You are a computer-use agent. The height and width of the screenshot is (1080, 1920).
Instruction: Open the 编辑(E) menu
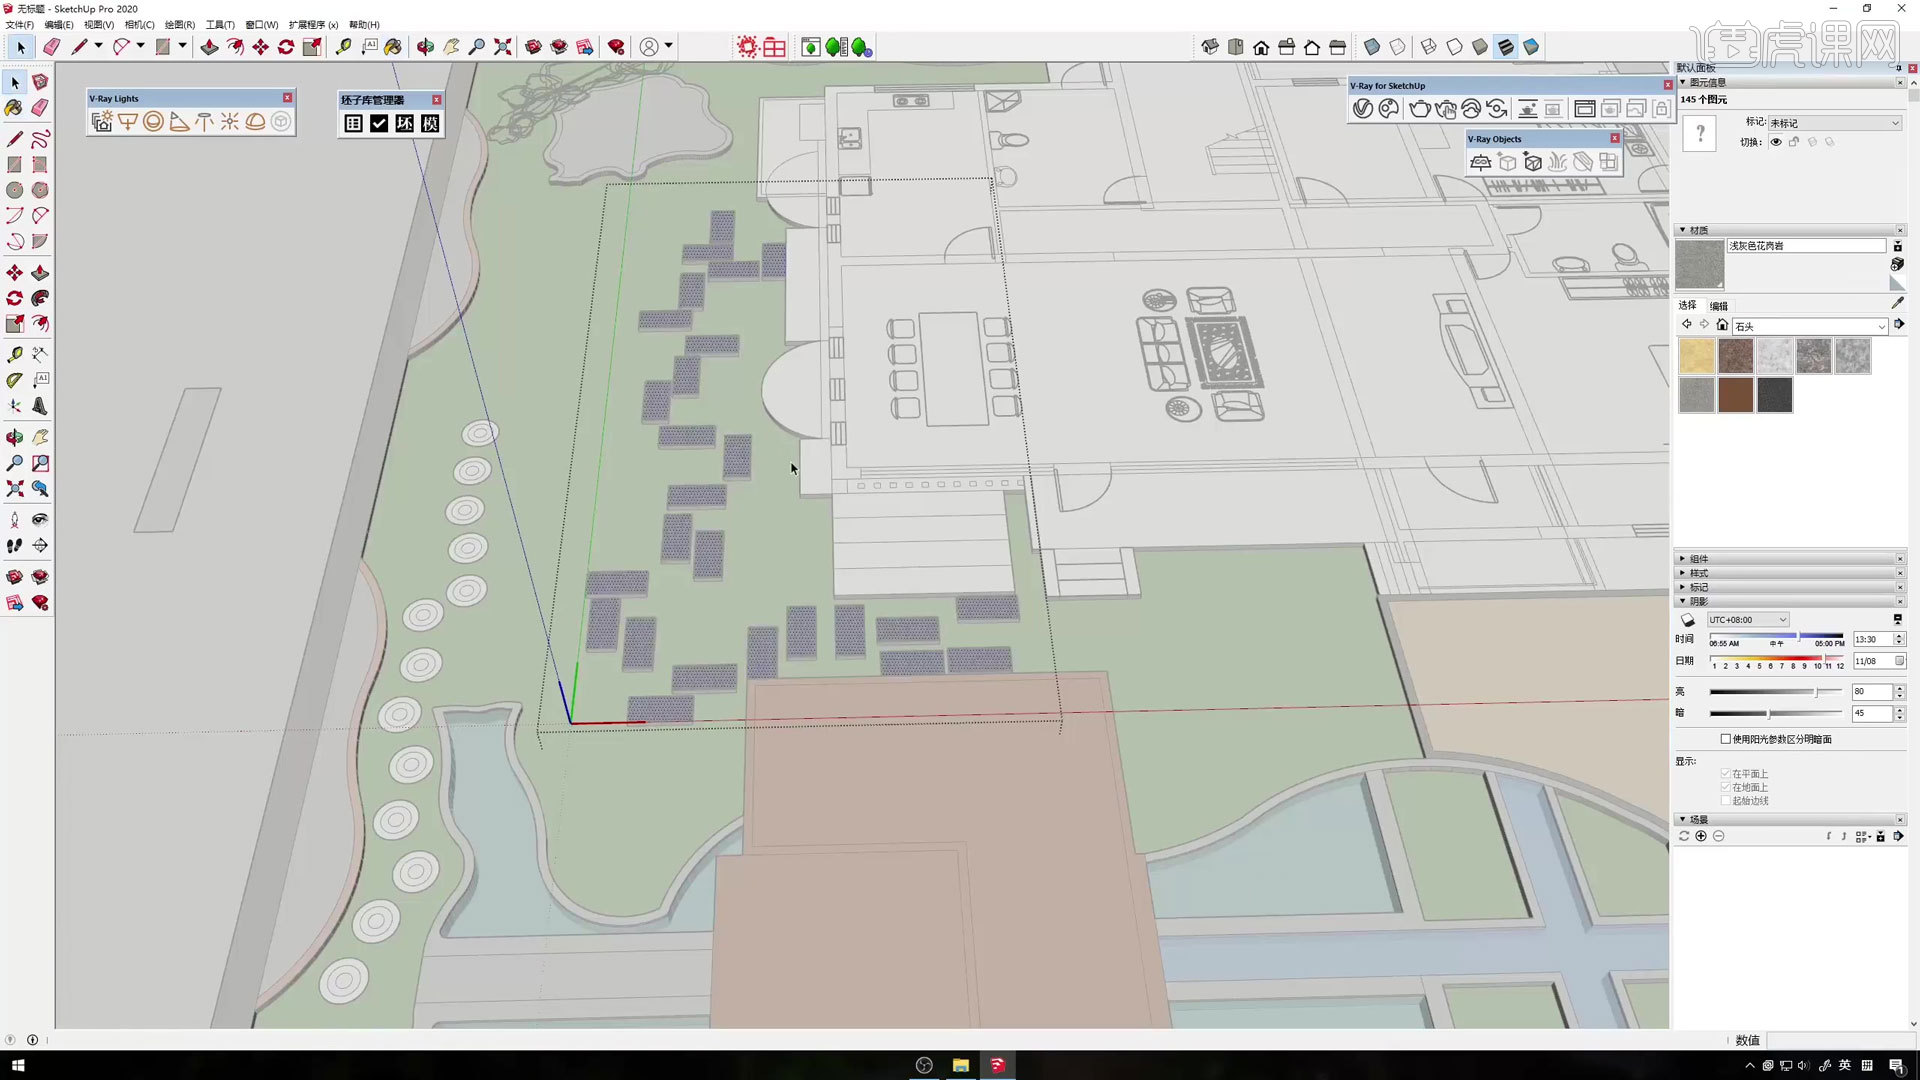pyautogui.click(x=59, y=25)
